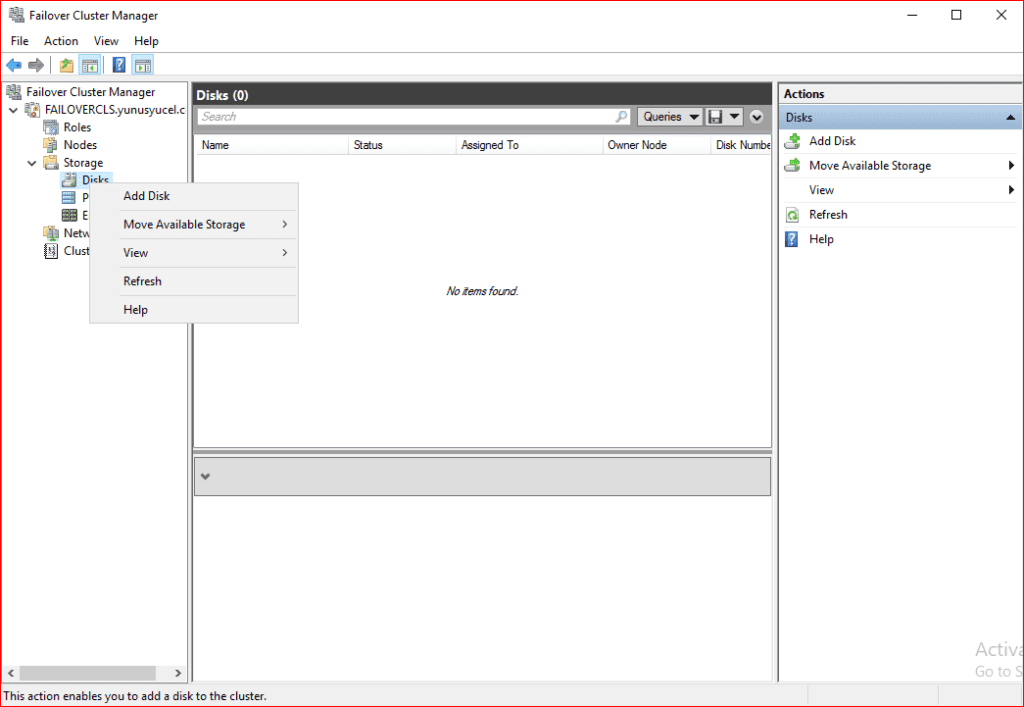Toggle the Show/Hide Console Tree toolbar icon
1024x707 pixels.
90,65
